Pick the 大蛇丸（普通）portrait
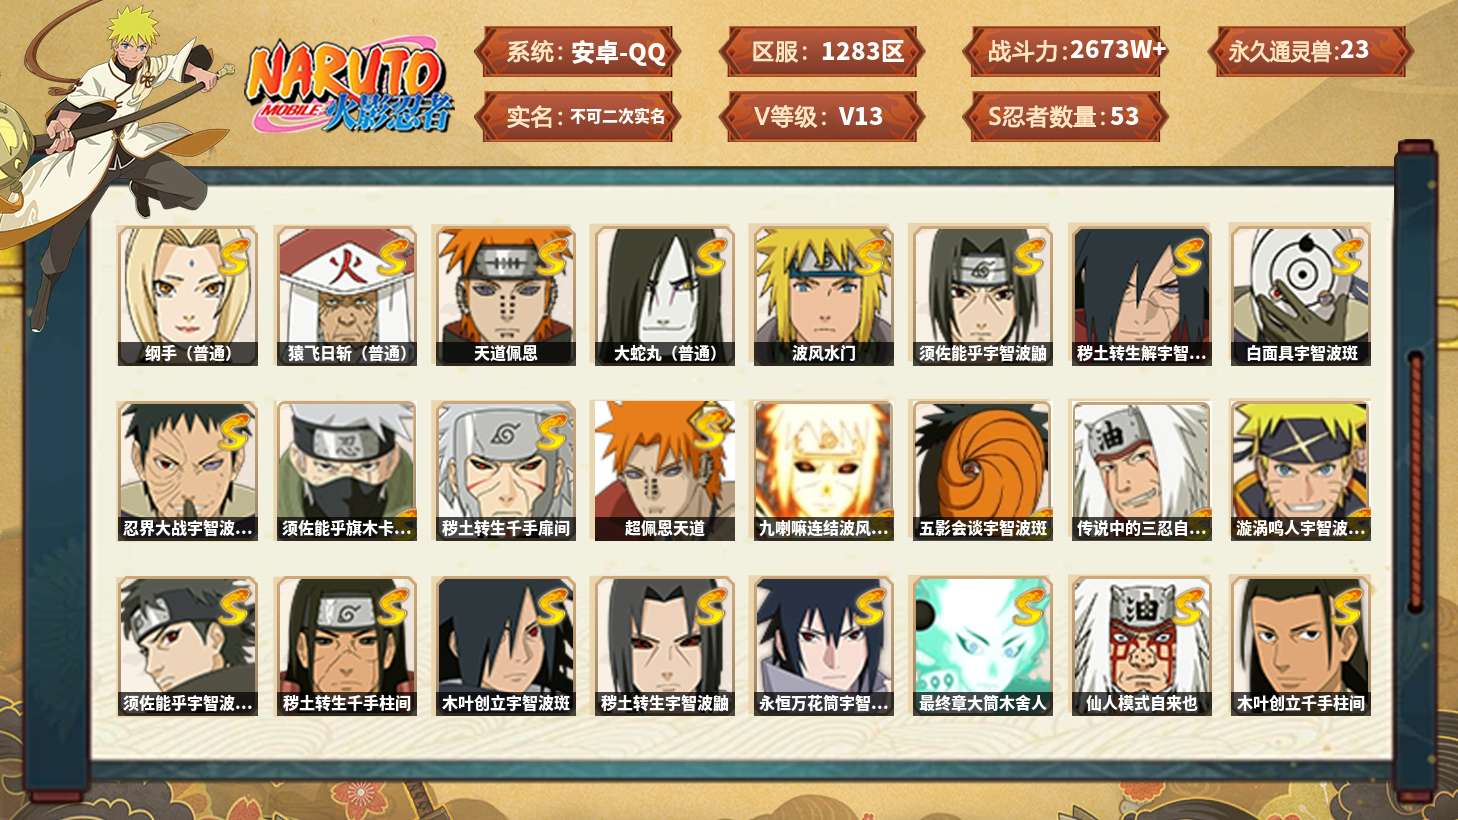This screenshot has width=1458, height=820. (x=664, y=295)
